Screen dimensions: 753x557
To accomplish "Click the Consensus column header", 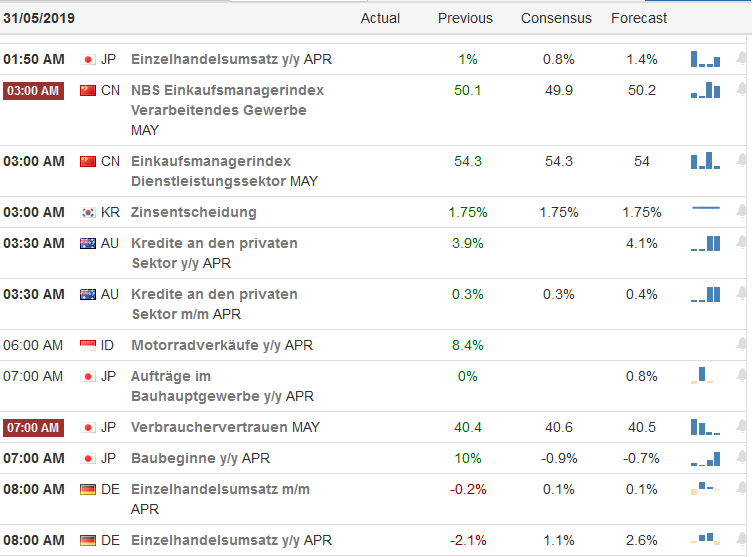I will [x=556, y=18].
